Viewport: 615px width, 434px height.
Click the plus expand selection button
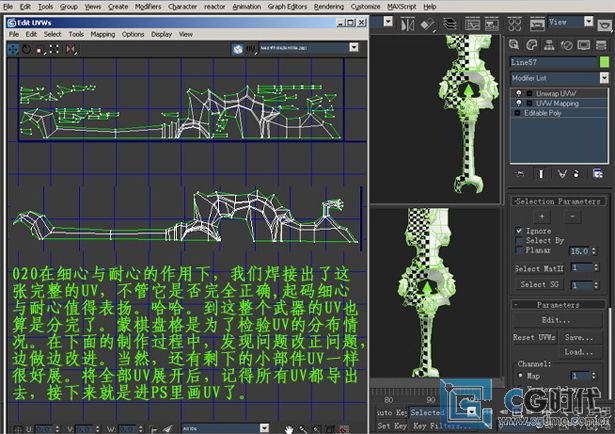pyautogui.click(x=542, y=216)
